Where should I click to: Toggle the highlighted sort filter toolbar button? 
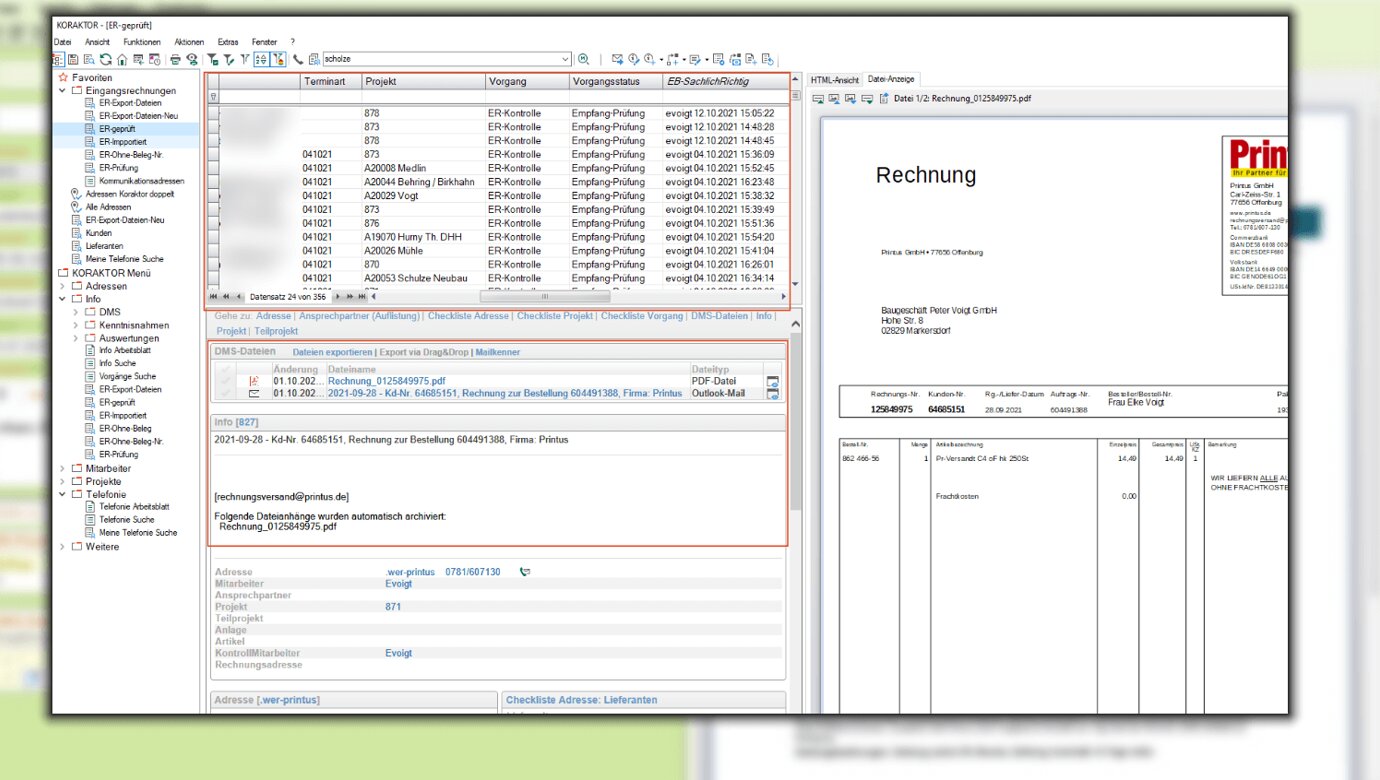[261, 60]
